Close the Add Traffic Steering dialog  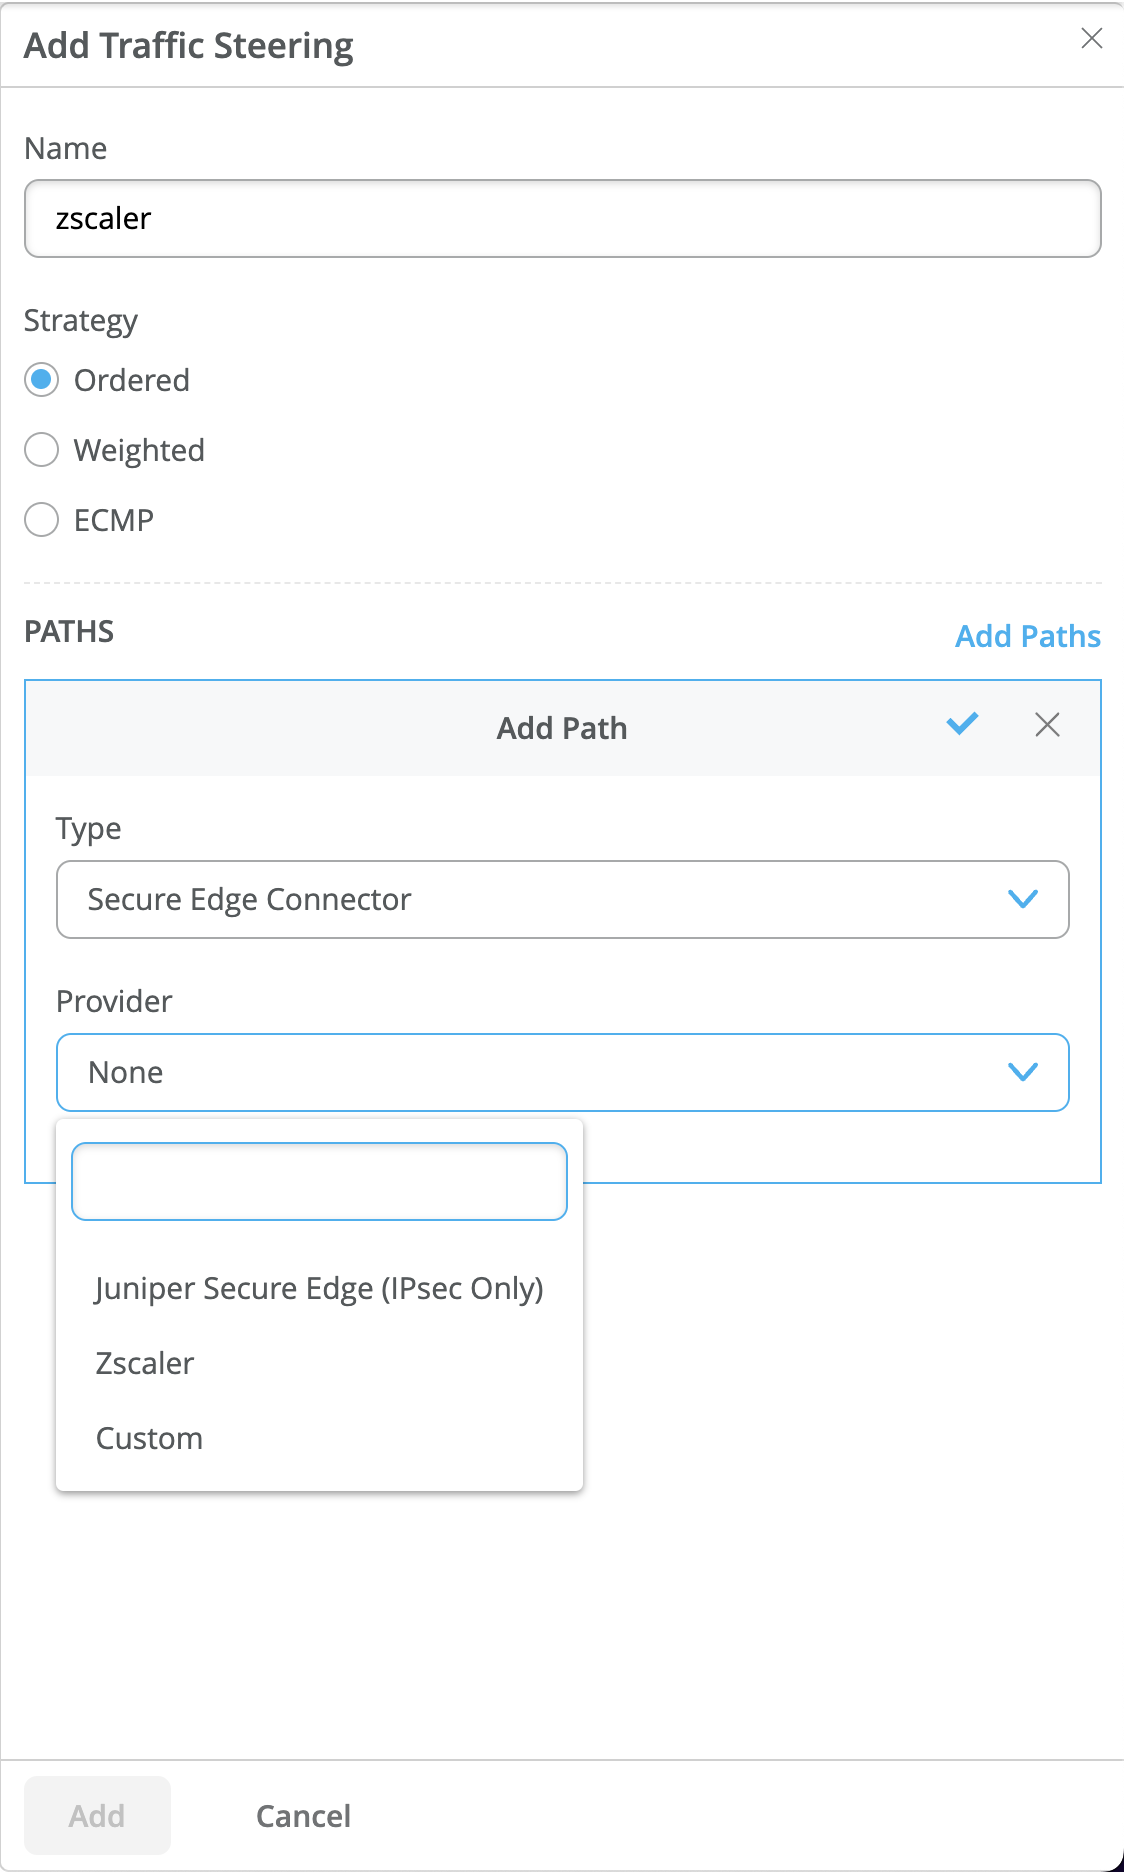pos(1091,39)
